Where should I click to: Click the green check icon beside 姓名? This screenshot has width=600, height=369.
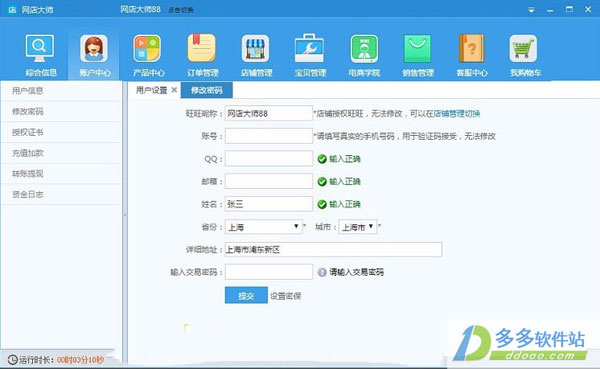(322, 204)
